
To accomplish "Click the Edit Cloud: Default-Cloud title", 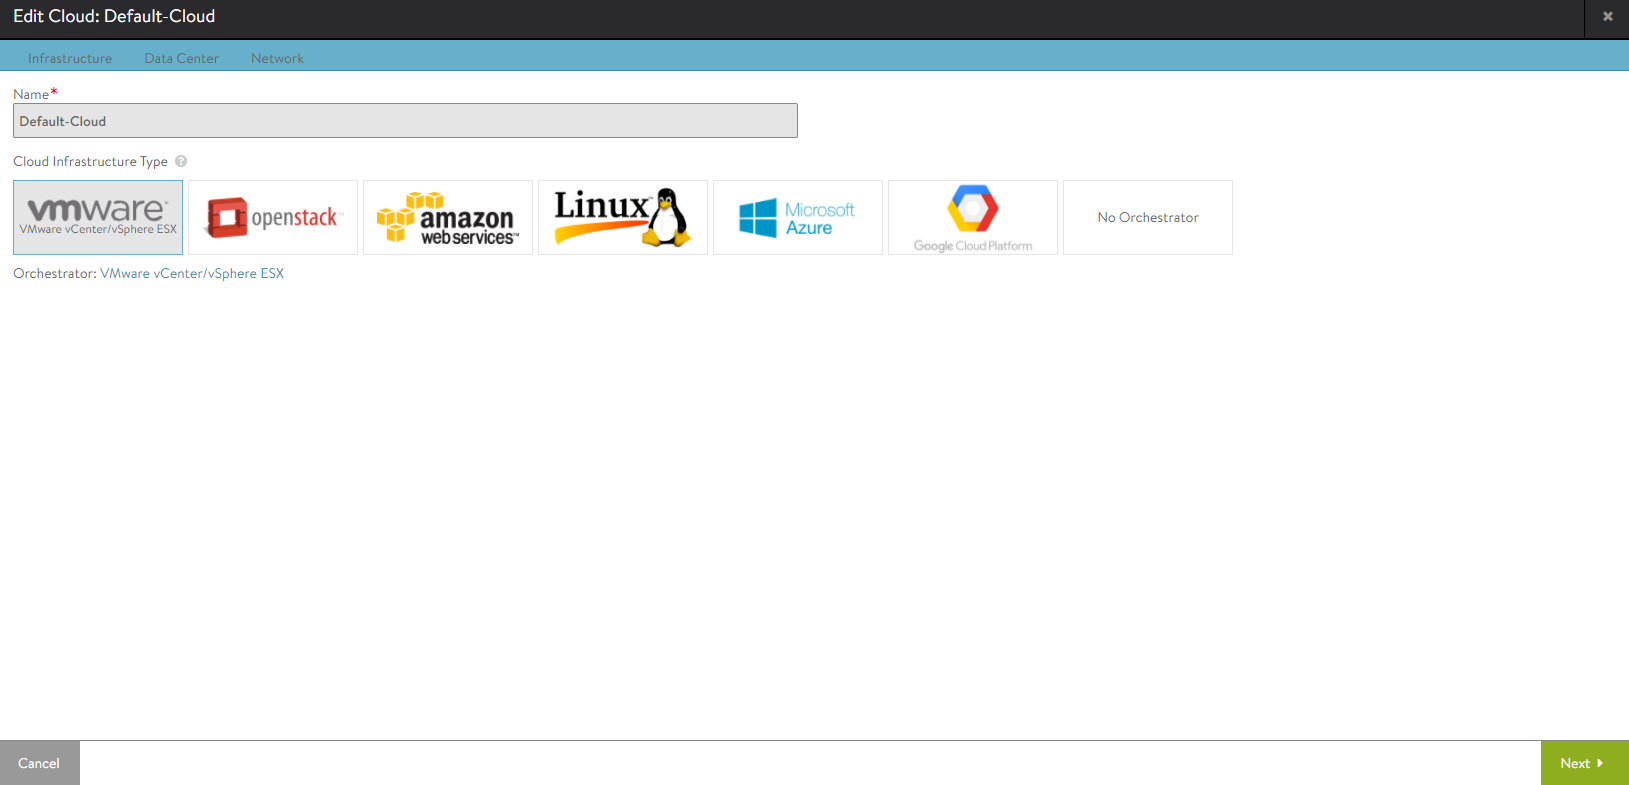I will tap(114, 16).
